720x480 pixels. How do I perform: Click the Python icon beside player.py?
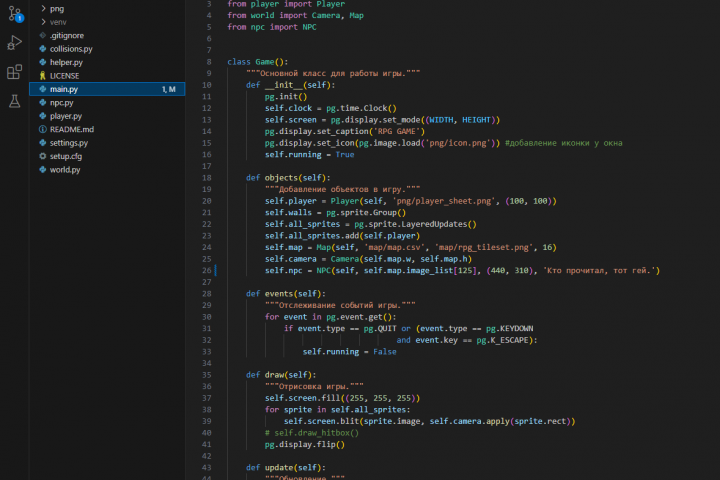coord(43,116)
